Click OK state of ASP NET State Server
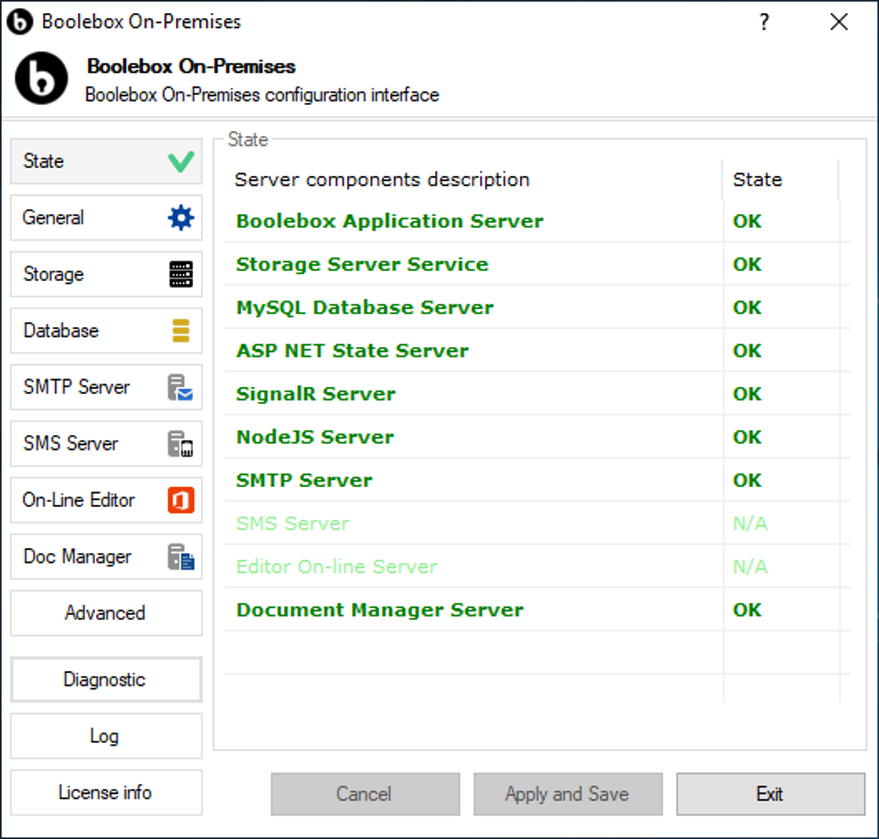 [x=747, y=350]
